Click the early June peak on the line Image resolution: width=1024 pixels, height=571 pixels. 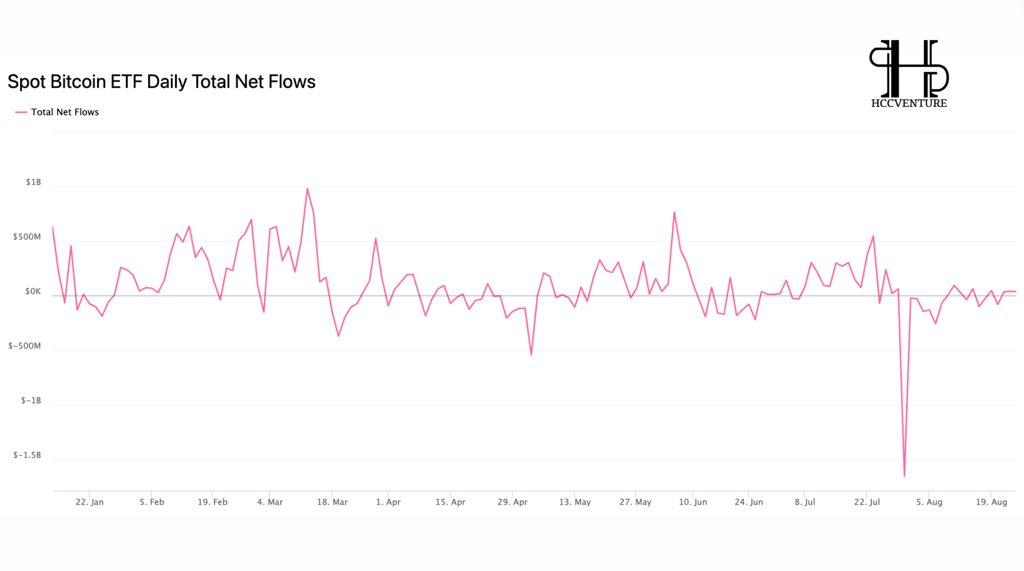click(674, 212)
